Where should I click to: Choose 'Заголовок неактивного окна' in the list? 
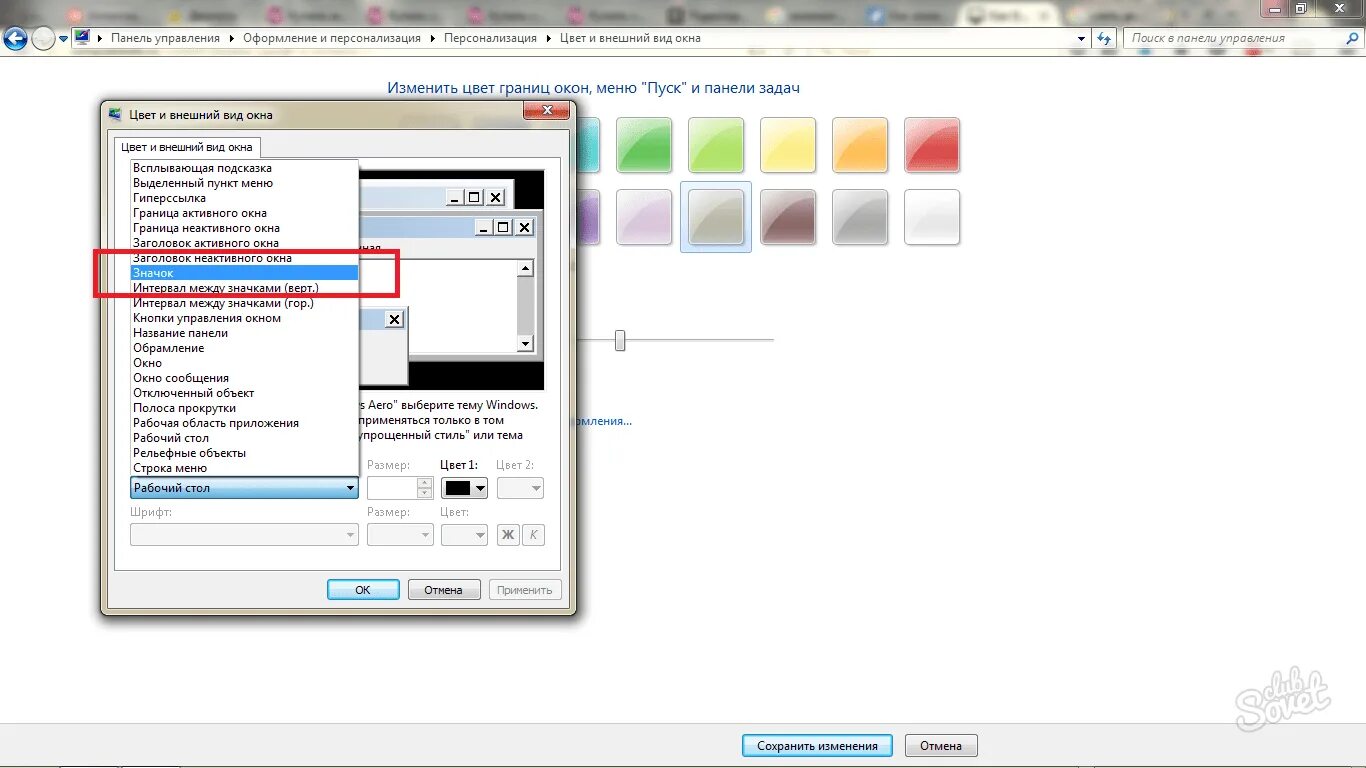coord(244,258)
